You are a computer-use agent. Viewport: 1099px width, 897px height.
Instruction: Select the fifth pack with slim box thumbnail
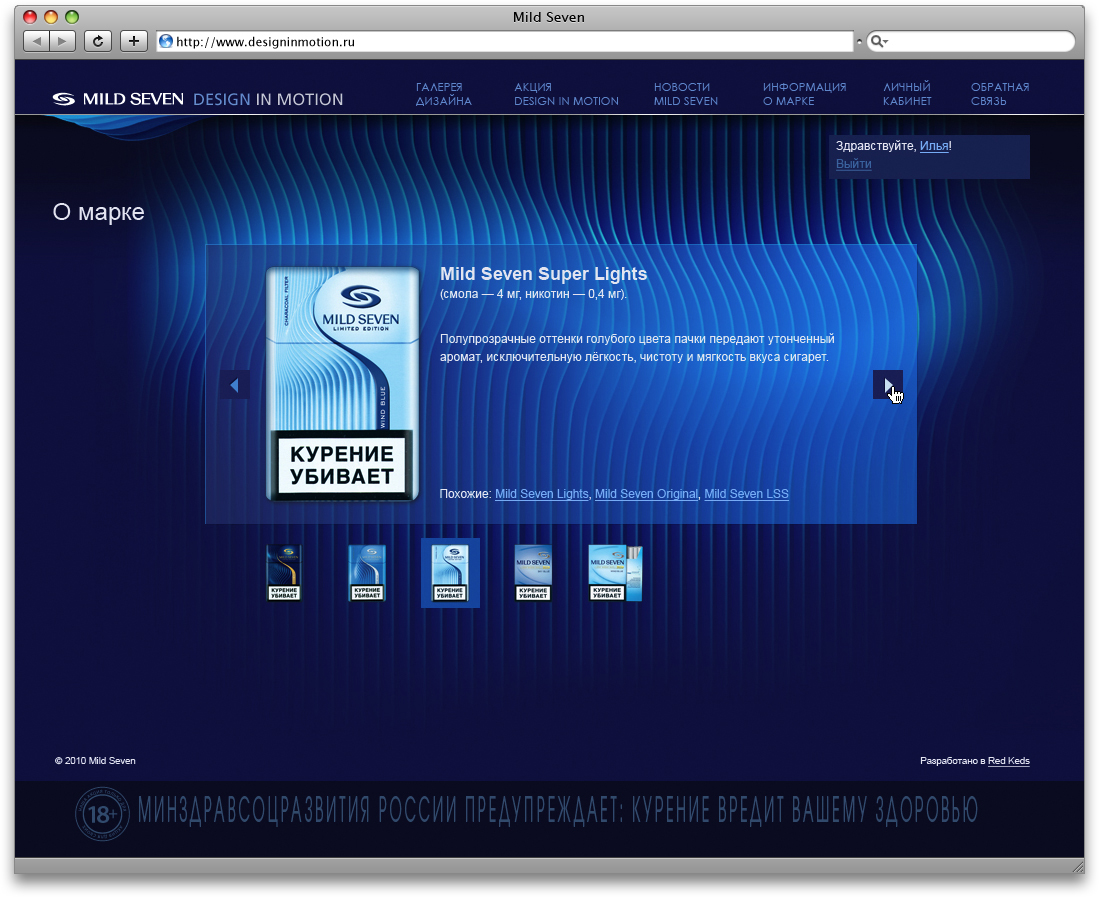pyautogui.click(x=615, y=573)
